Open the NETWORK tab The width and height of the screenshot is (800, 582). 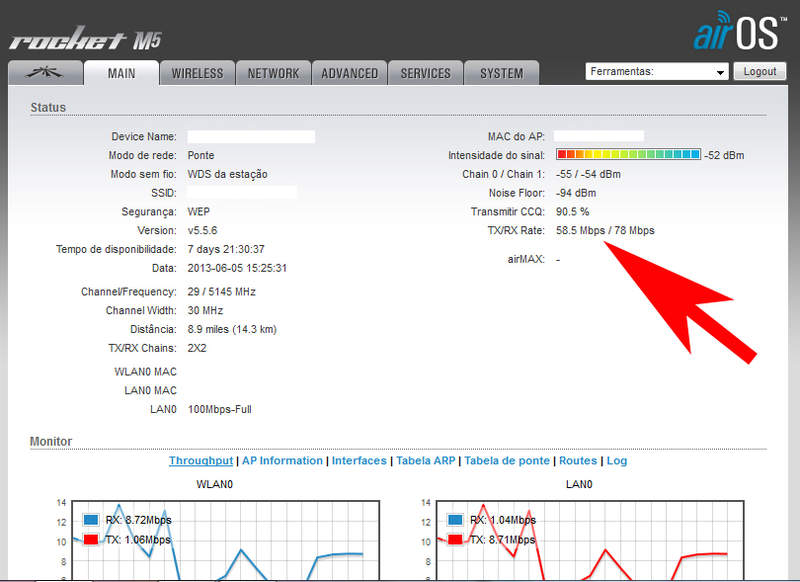[x=273, y=73]
